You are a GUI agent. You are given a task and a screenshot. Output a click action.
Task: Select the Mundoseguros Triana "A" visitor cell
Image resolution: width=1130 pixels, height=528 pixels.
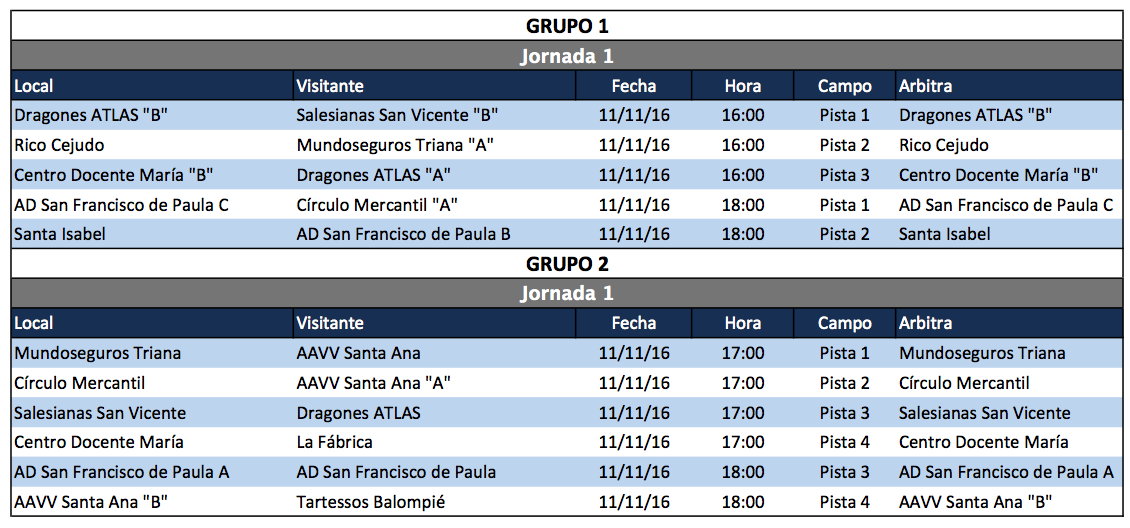[395, 145]
